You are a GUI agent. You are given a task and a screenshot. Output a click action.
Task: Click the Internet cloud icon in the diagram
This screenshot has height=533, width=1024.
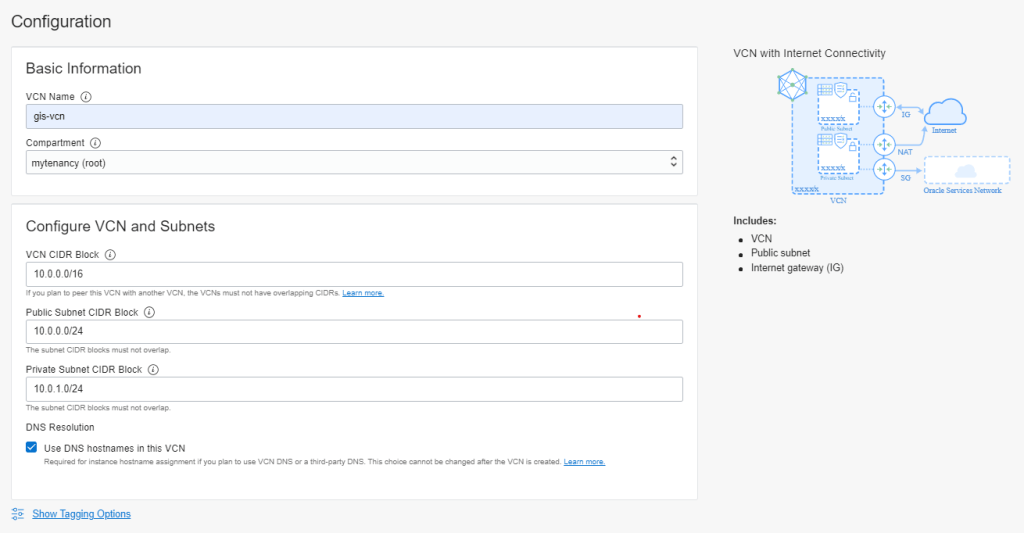944,111
